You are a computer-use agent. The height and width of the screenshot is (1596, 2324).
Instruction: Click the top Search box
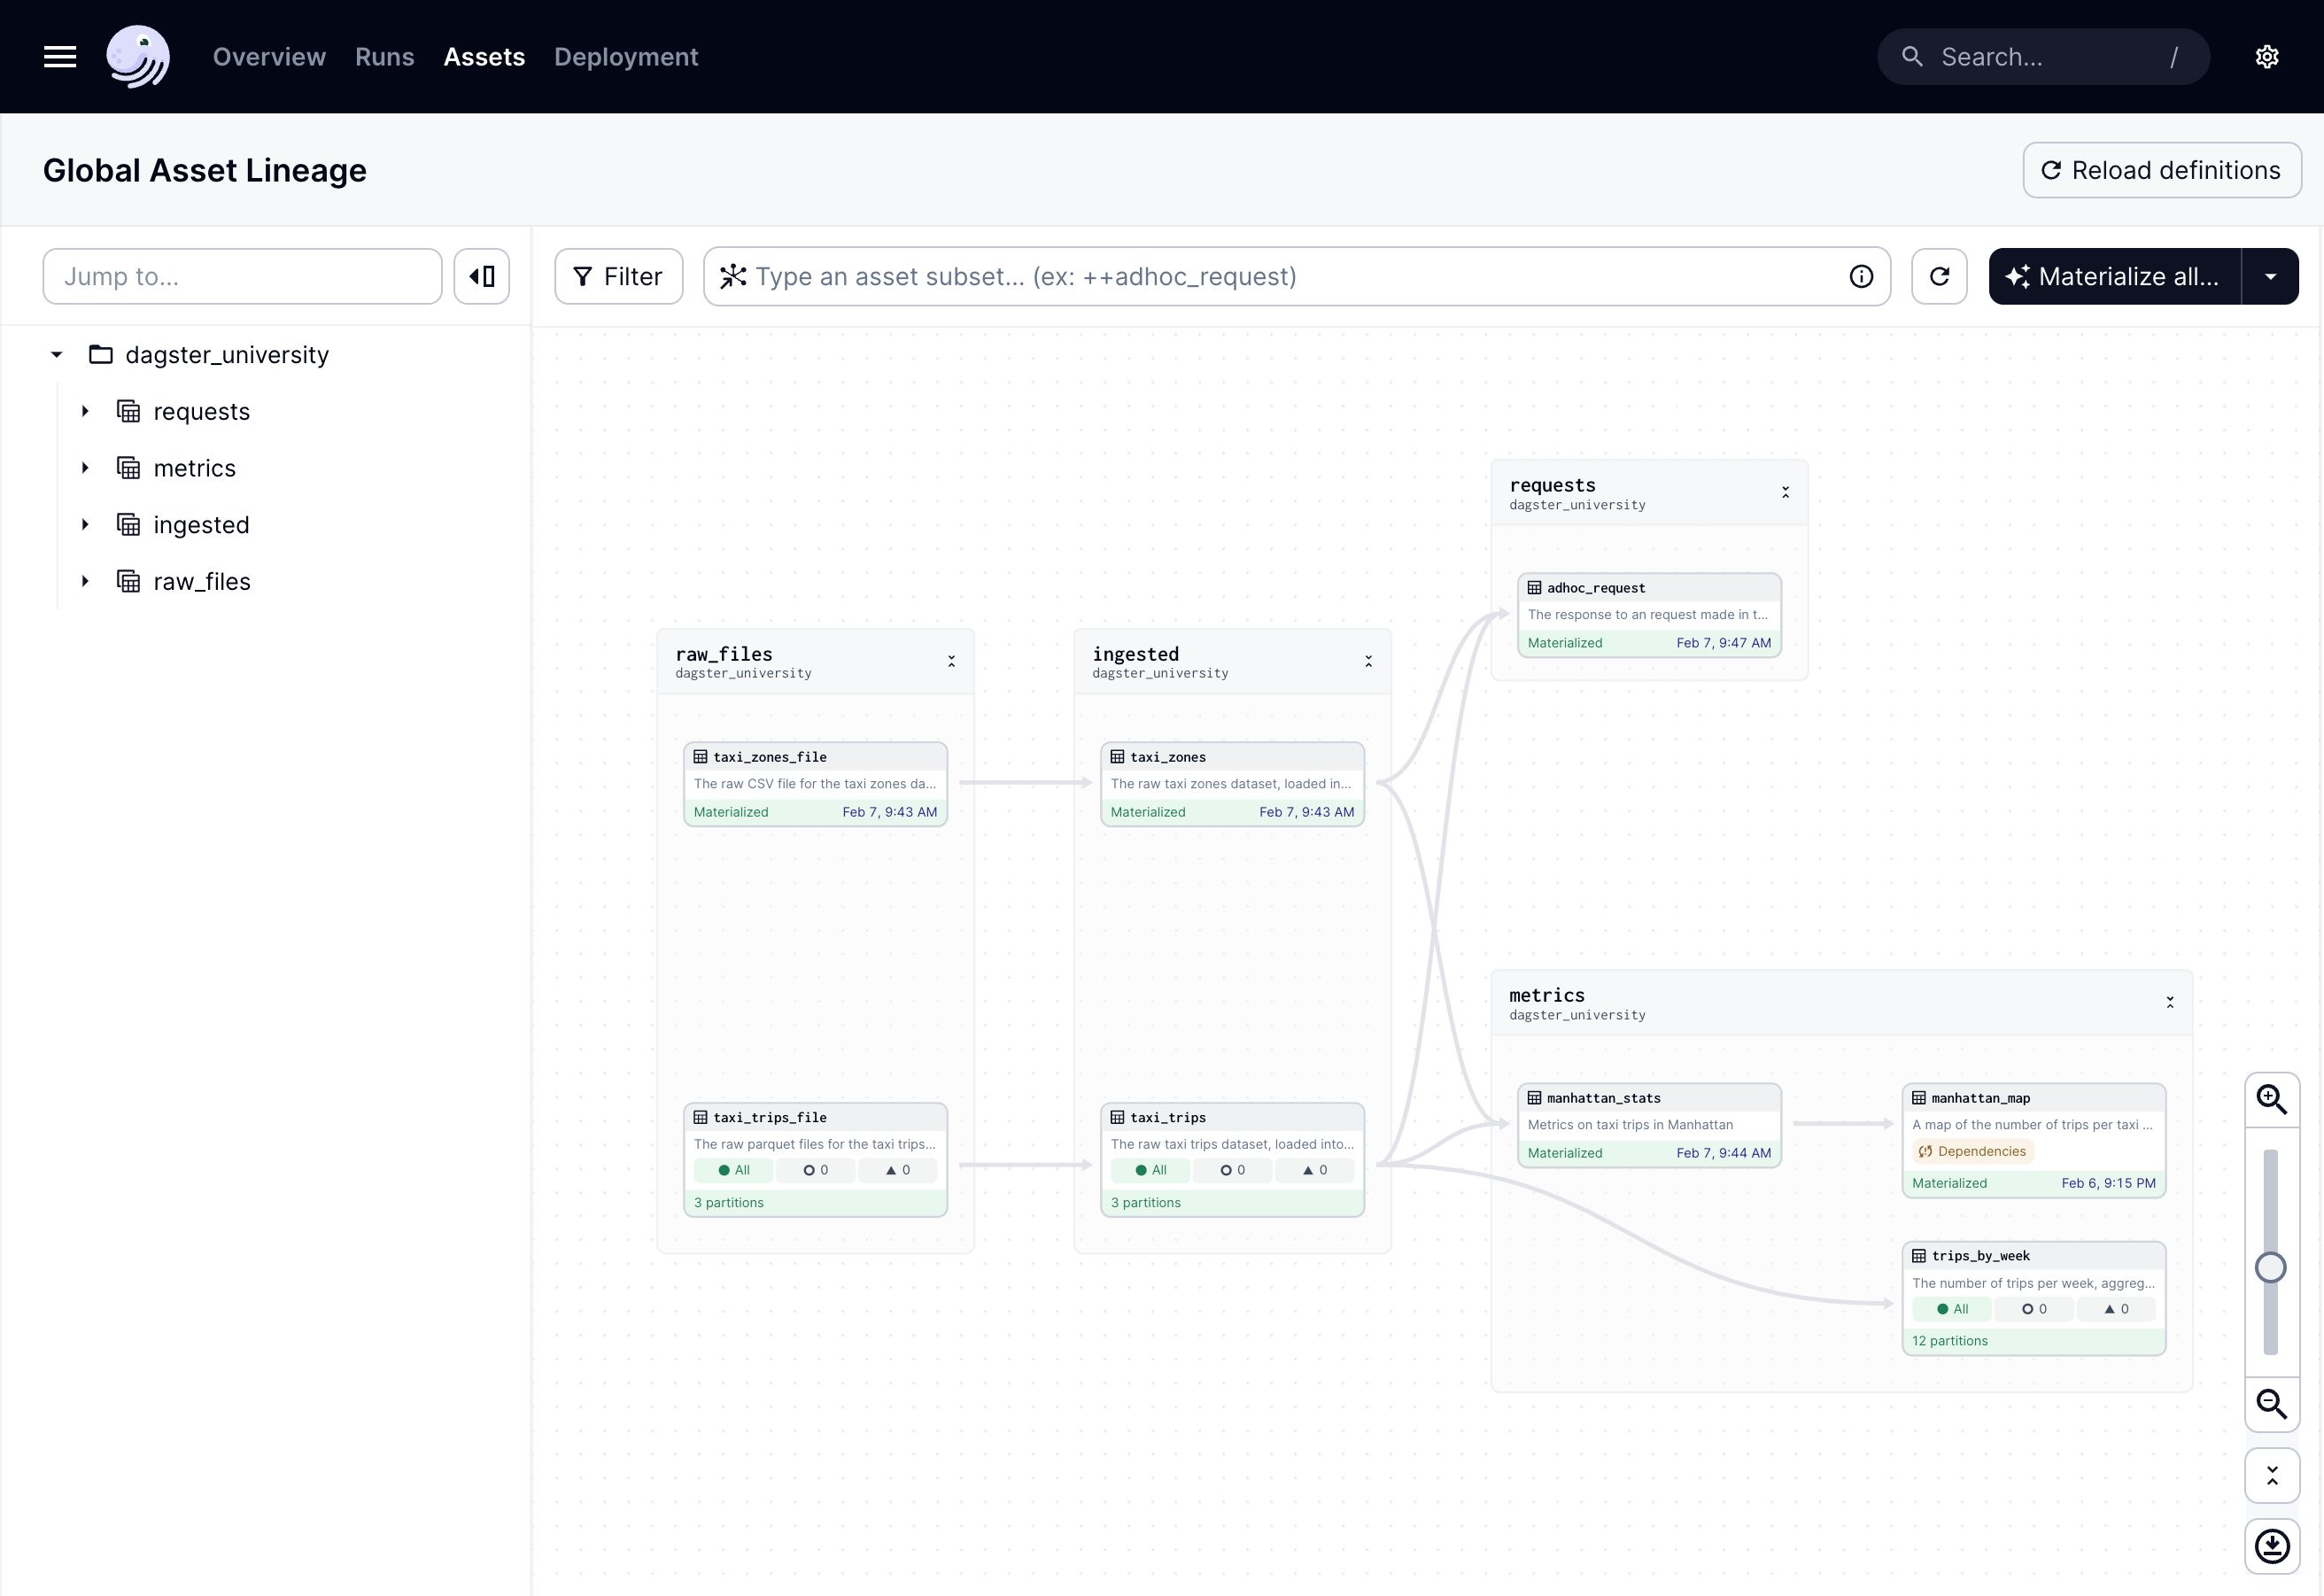2043,57
